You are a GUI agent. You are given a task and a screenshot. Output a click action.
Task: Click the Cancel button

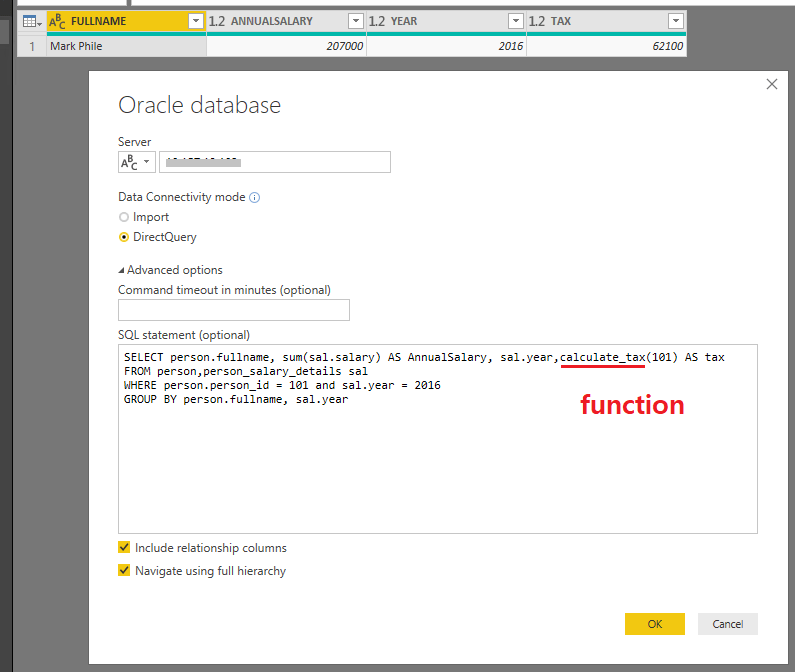[728, 624]
